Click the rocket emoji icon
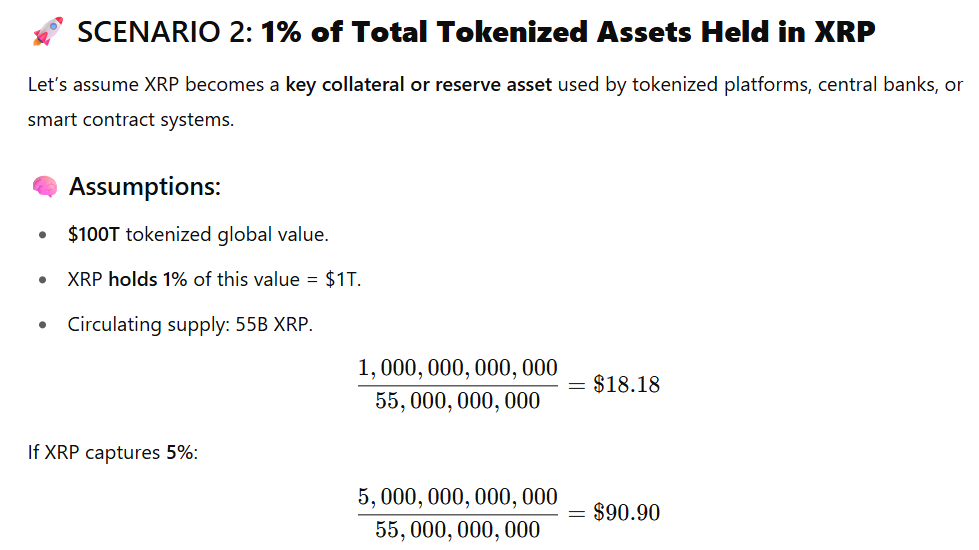The height and width of the screenshot is (550, 979). point(47,31)
